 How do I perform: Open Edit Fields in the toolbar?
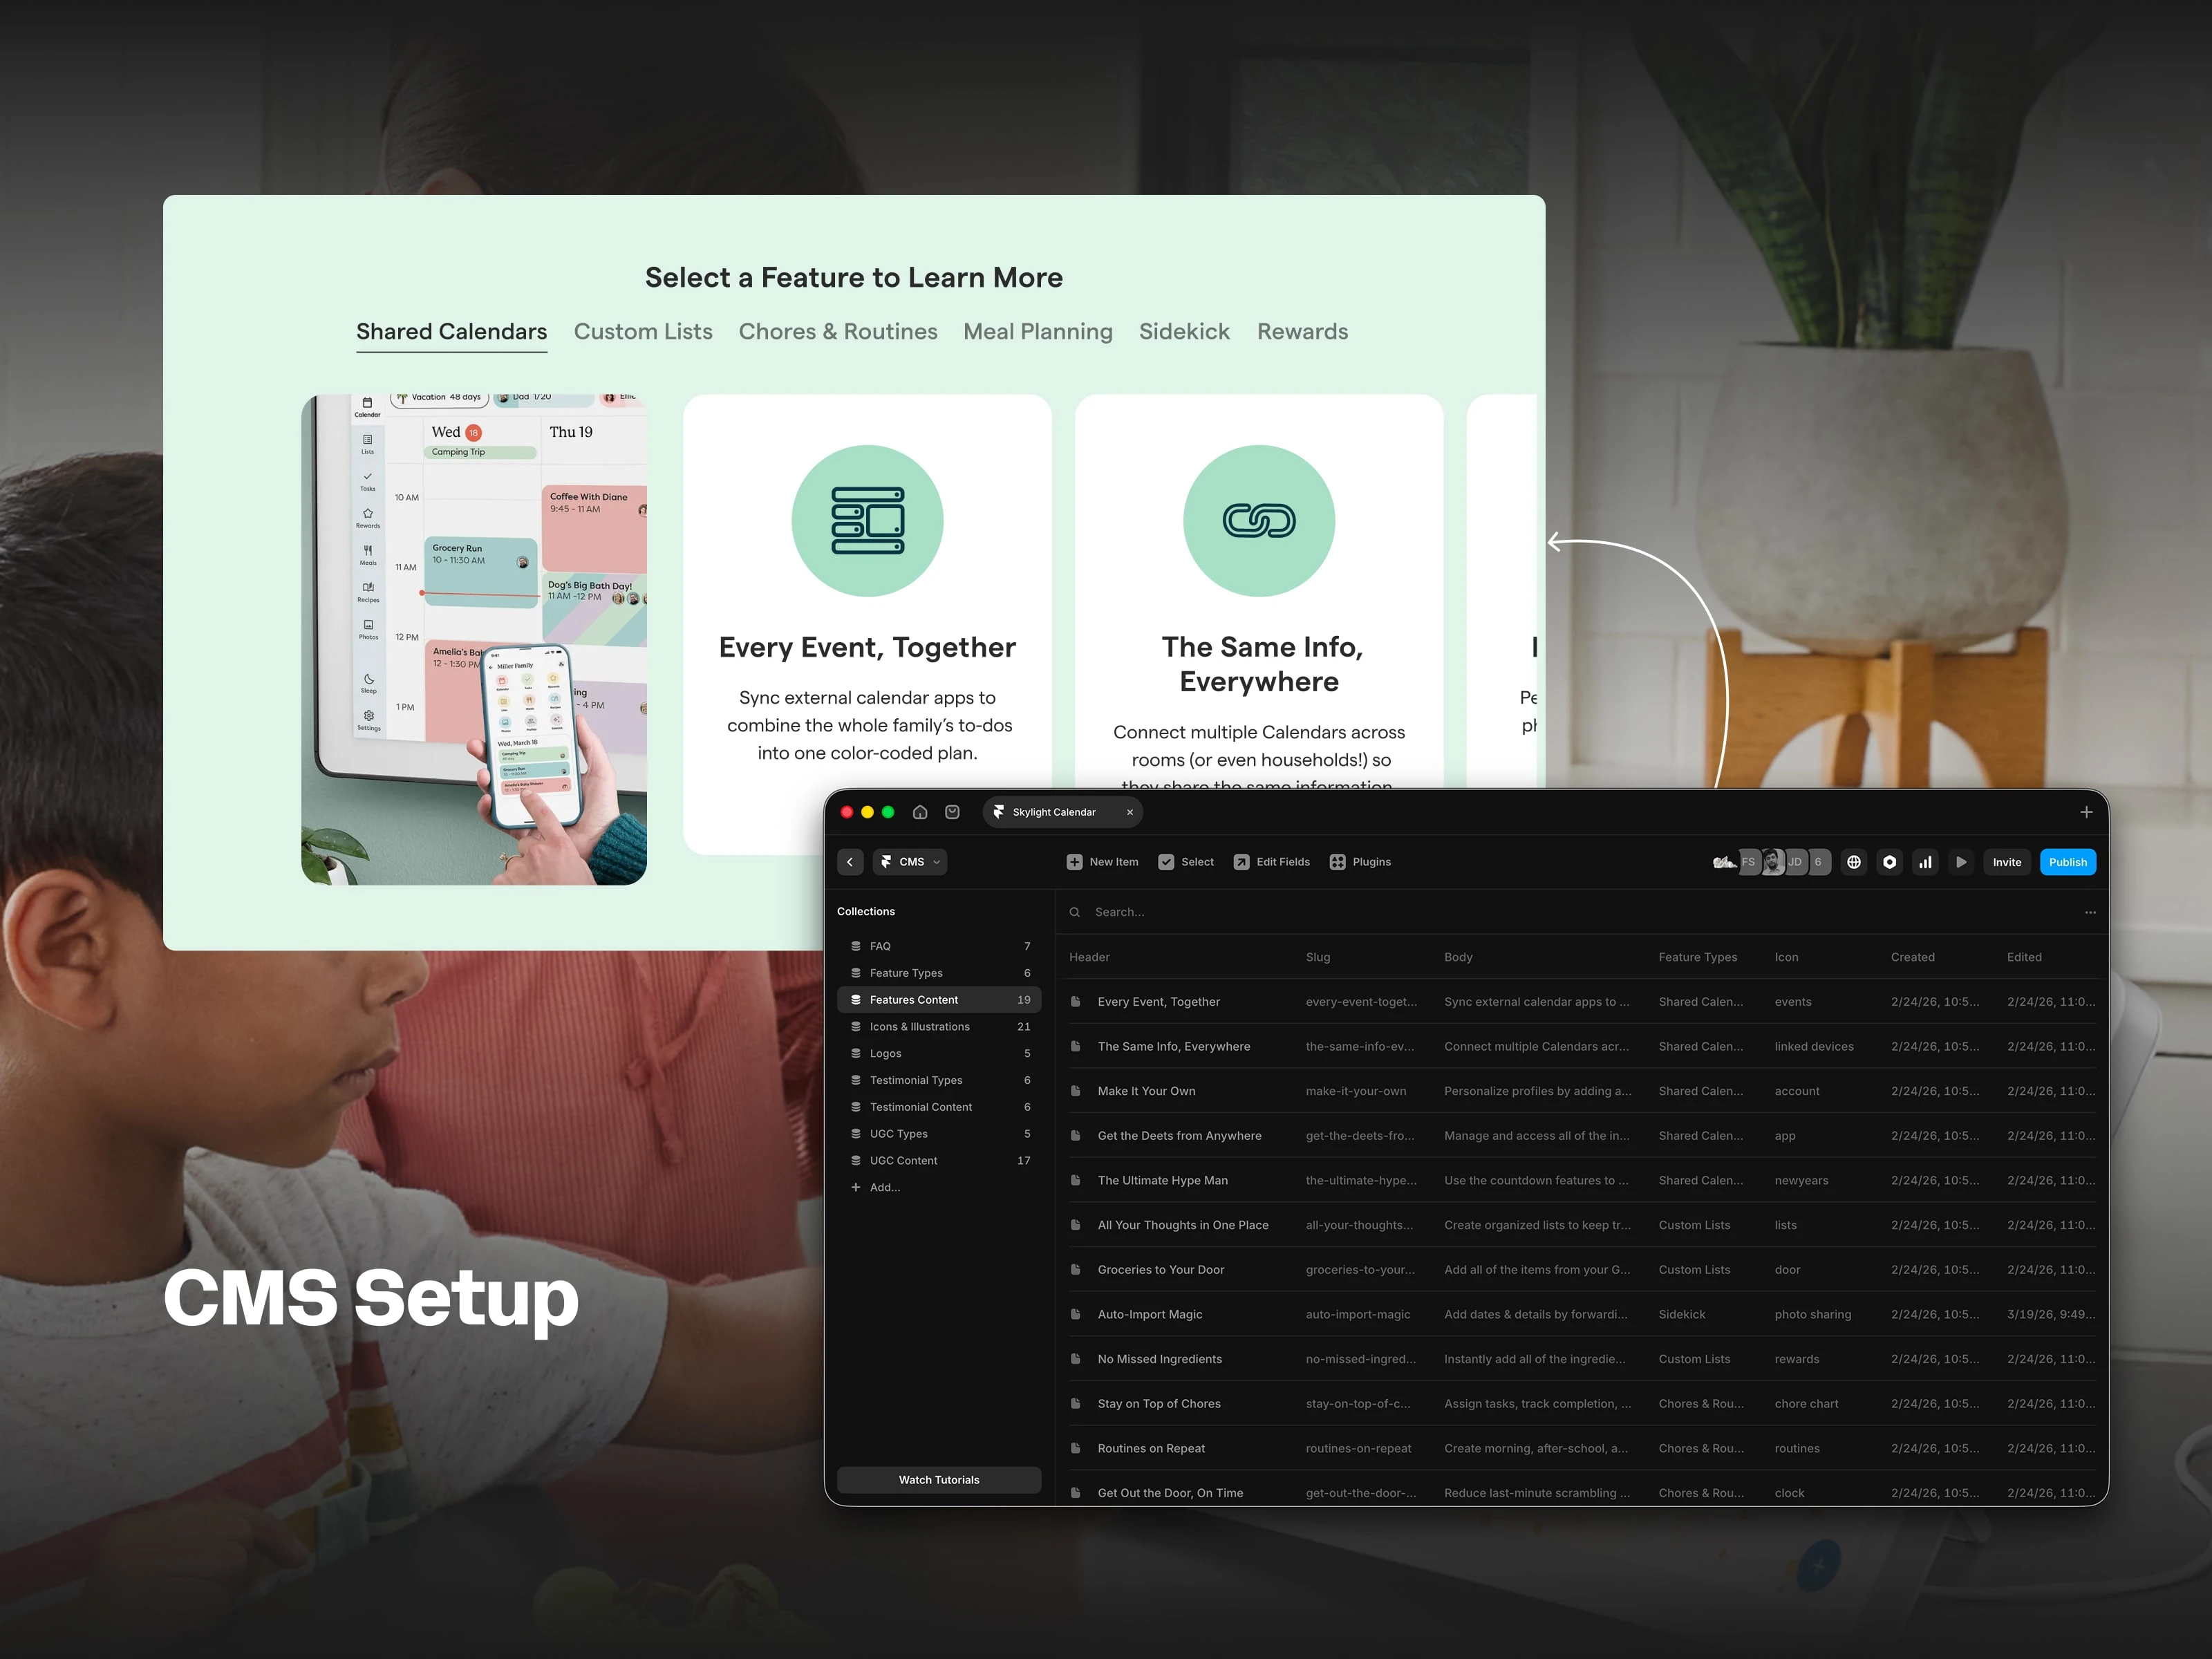(1271, 862)
